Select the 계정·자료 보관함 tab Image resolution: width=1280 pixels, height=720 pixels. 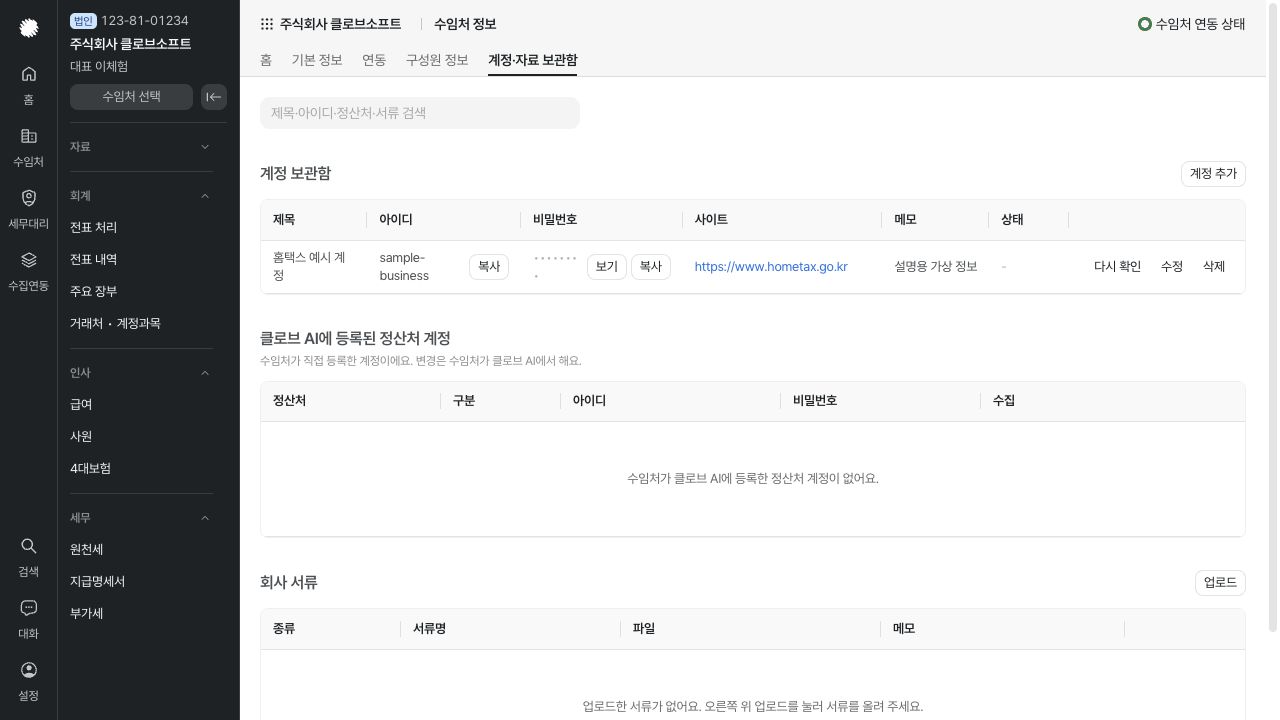click(x=533, y=60)
